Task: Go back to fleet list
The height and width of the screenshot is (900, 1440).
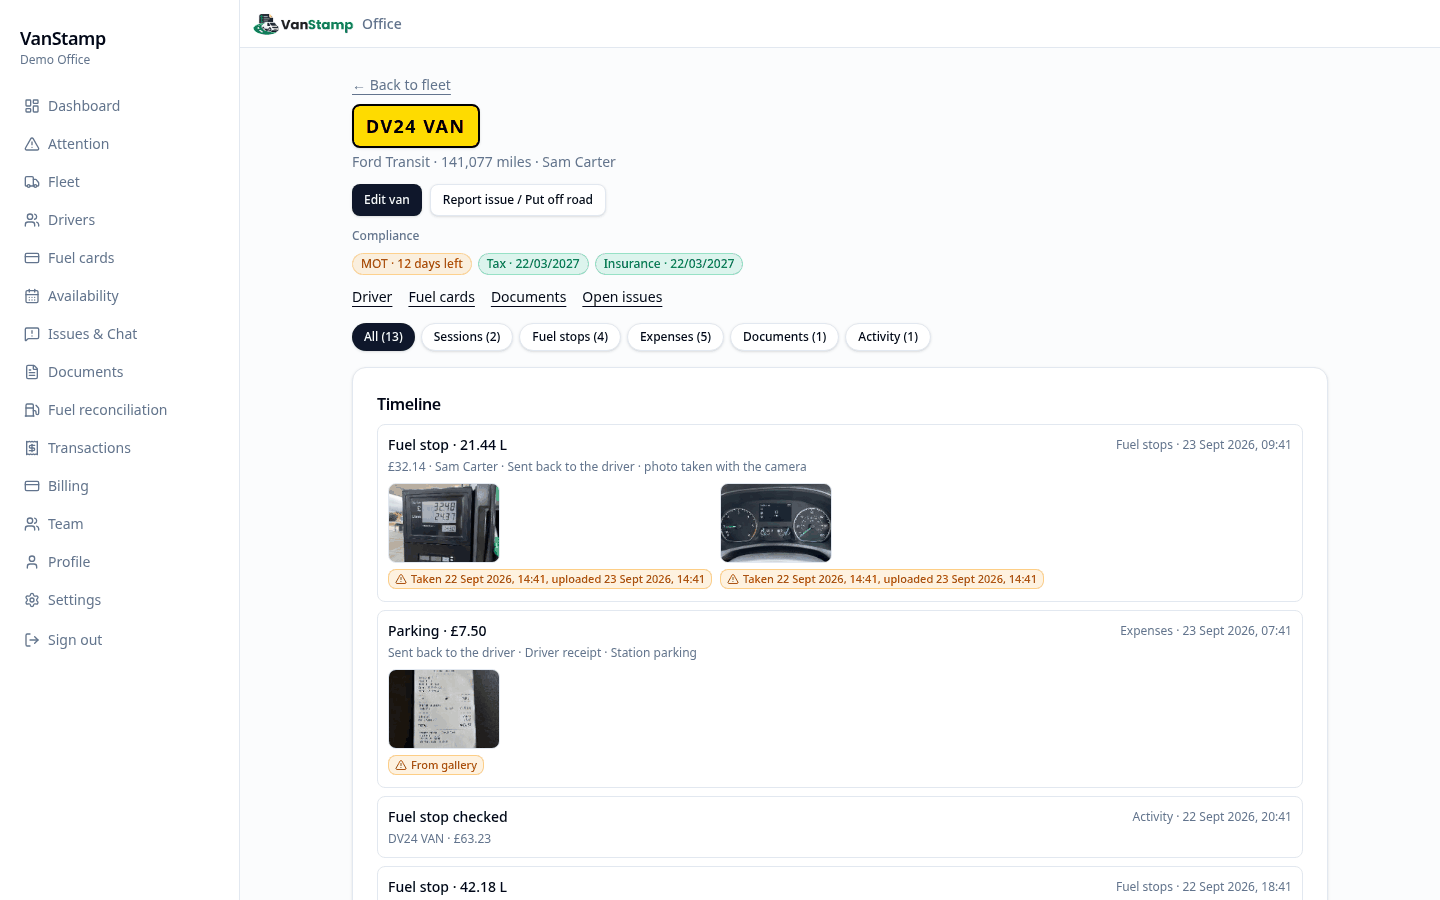Action: pyautogui.click(x=401, y=85)
